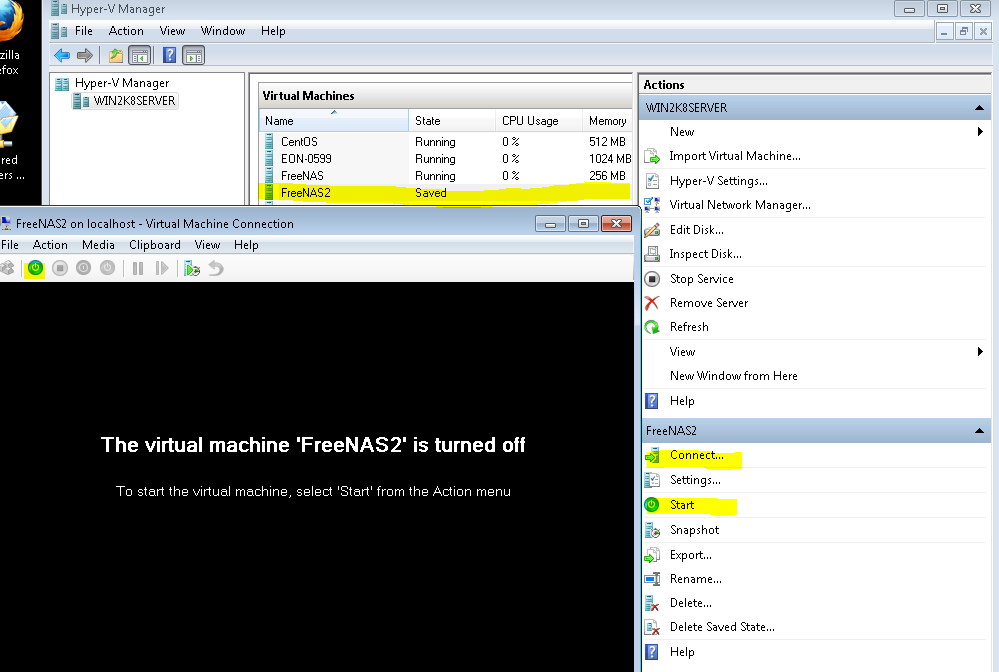Expand the New submenu arrow in Actions
Screen dimensions: 999x672
980,132
